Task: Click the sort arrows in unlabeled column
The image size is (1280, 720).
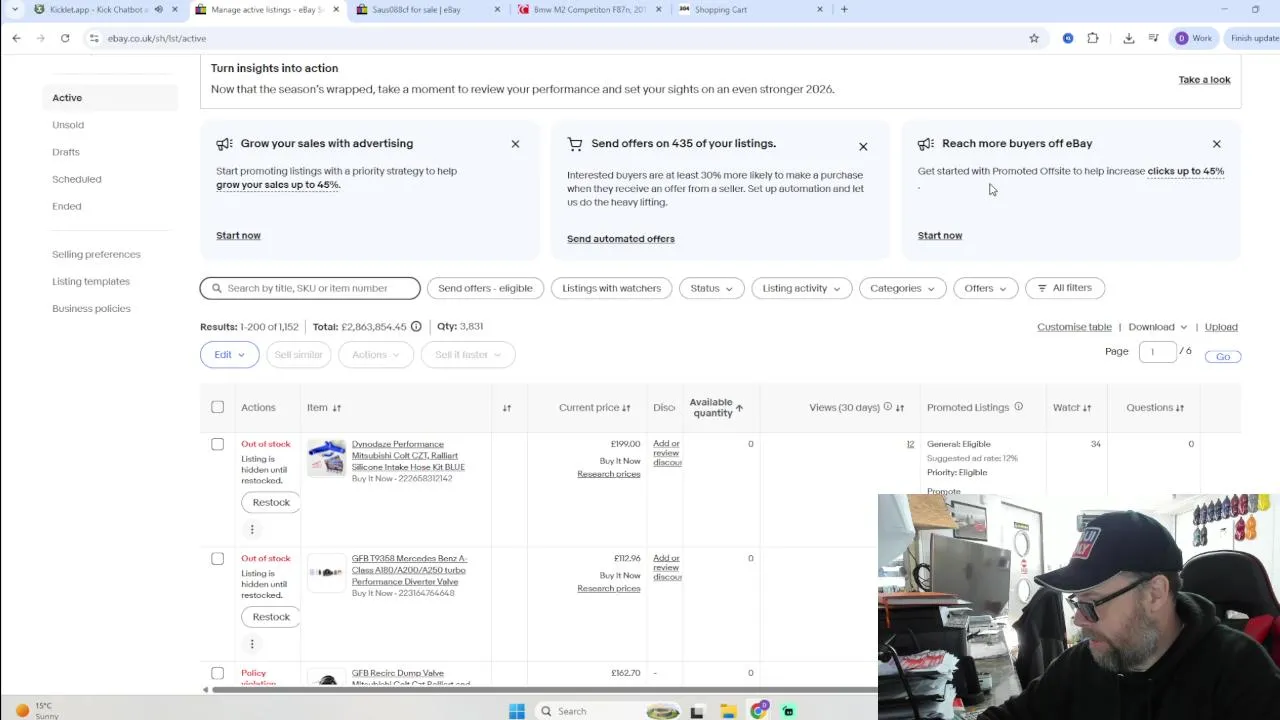Action: point(506,408)
